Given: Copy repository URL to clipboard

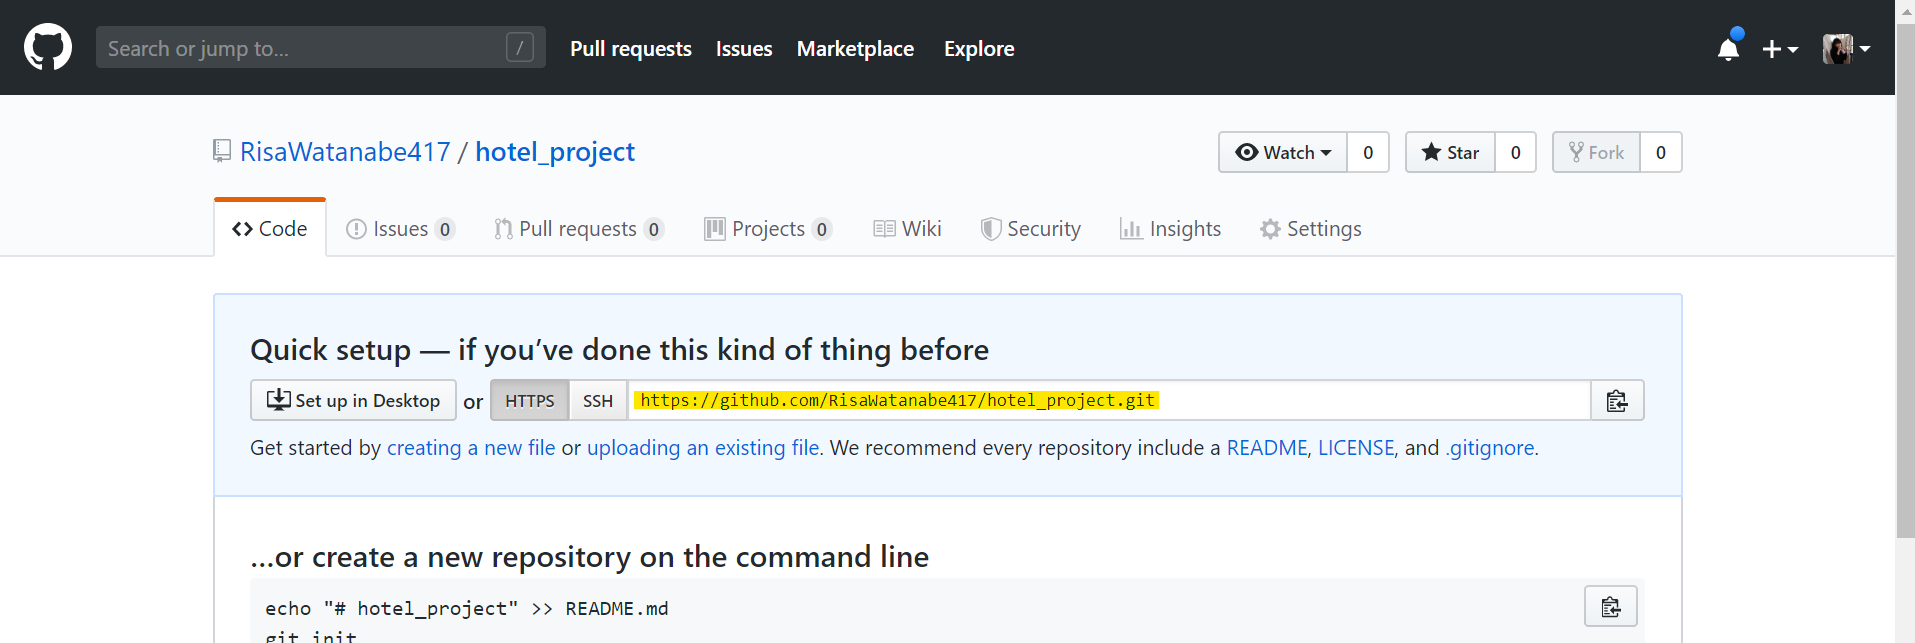Looking at the screenshot, I should (1617, 401).
